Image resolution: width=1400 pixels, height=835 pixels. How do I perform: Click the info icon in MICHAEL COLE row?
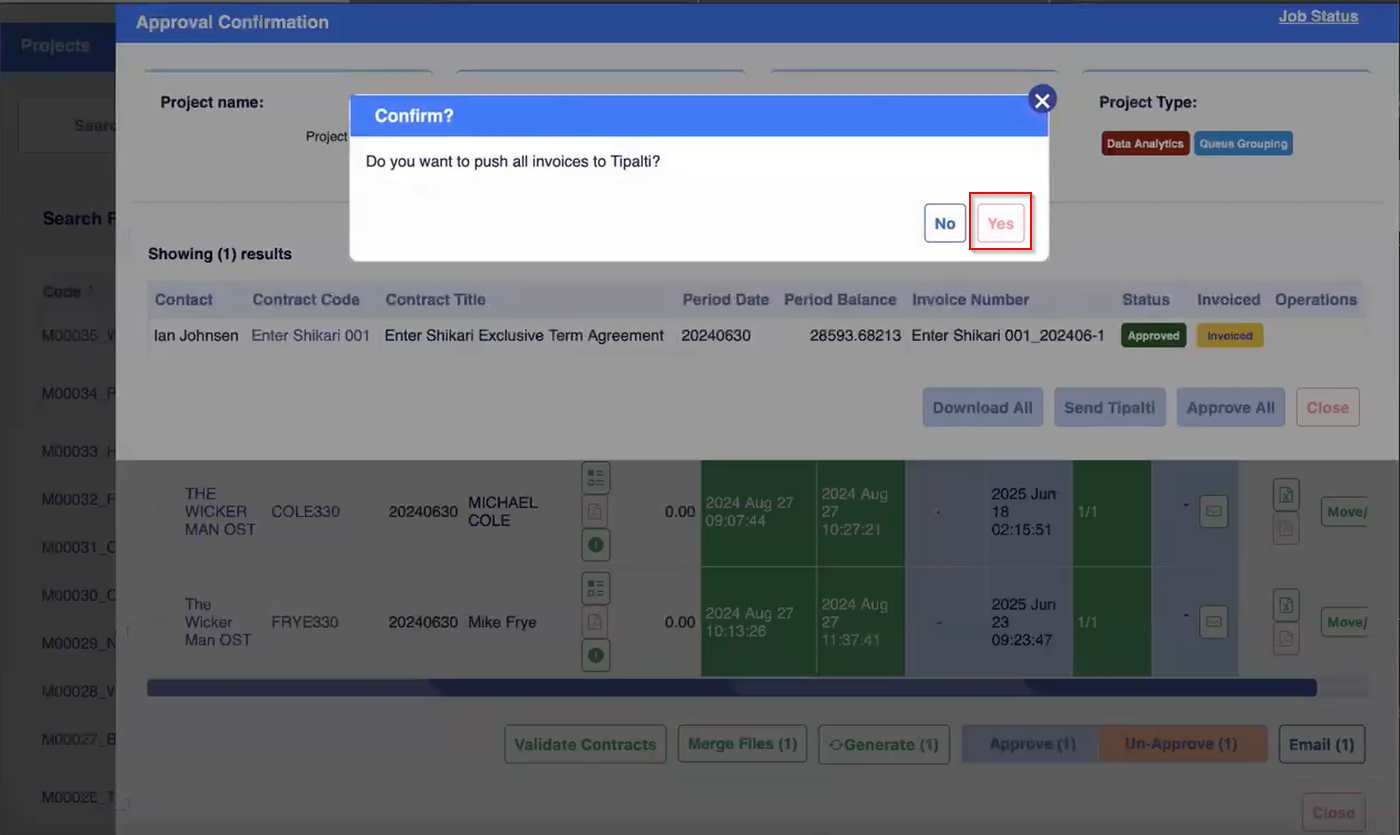click(596, 545)
